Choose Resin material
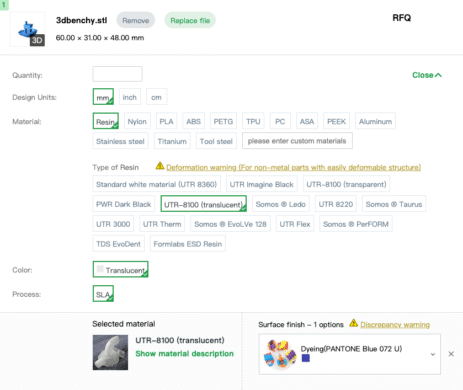Screen dimensions: 463x390 point(106,121)
